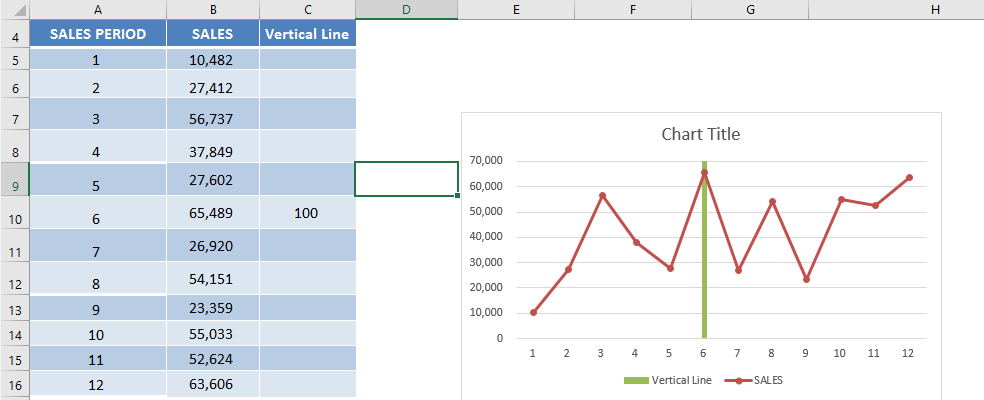Select column A header
This screenshot has height=400, width=984.
98,9
